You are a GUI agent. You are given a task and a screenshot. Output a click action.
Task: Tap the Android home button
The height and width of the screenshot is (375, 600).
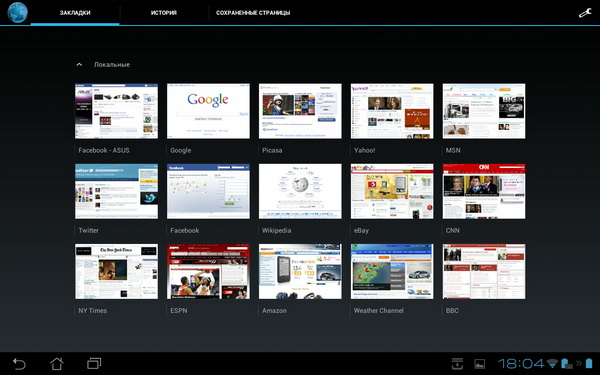point(57,363)
